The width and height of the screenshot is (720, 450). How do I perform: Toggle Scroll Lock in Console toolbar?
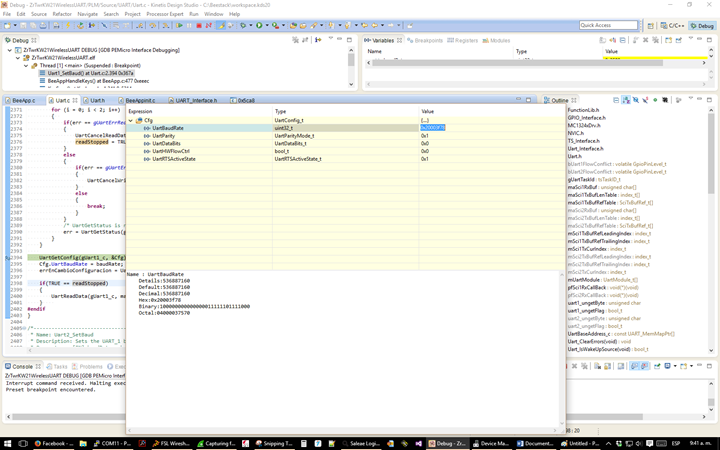pyautogui.click(x=608, y=366)
